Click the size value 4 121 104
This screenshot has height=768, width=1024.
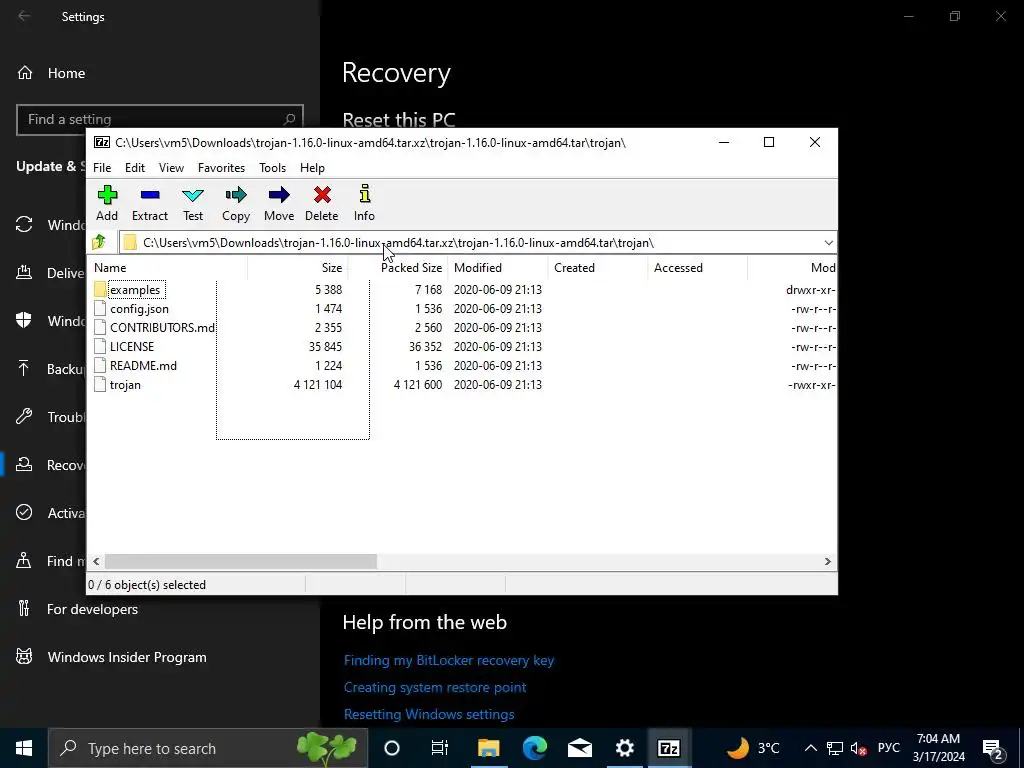click(x=318, y=385)
